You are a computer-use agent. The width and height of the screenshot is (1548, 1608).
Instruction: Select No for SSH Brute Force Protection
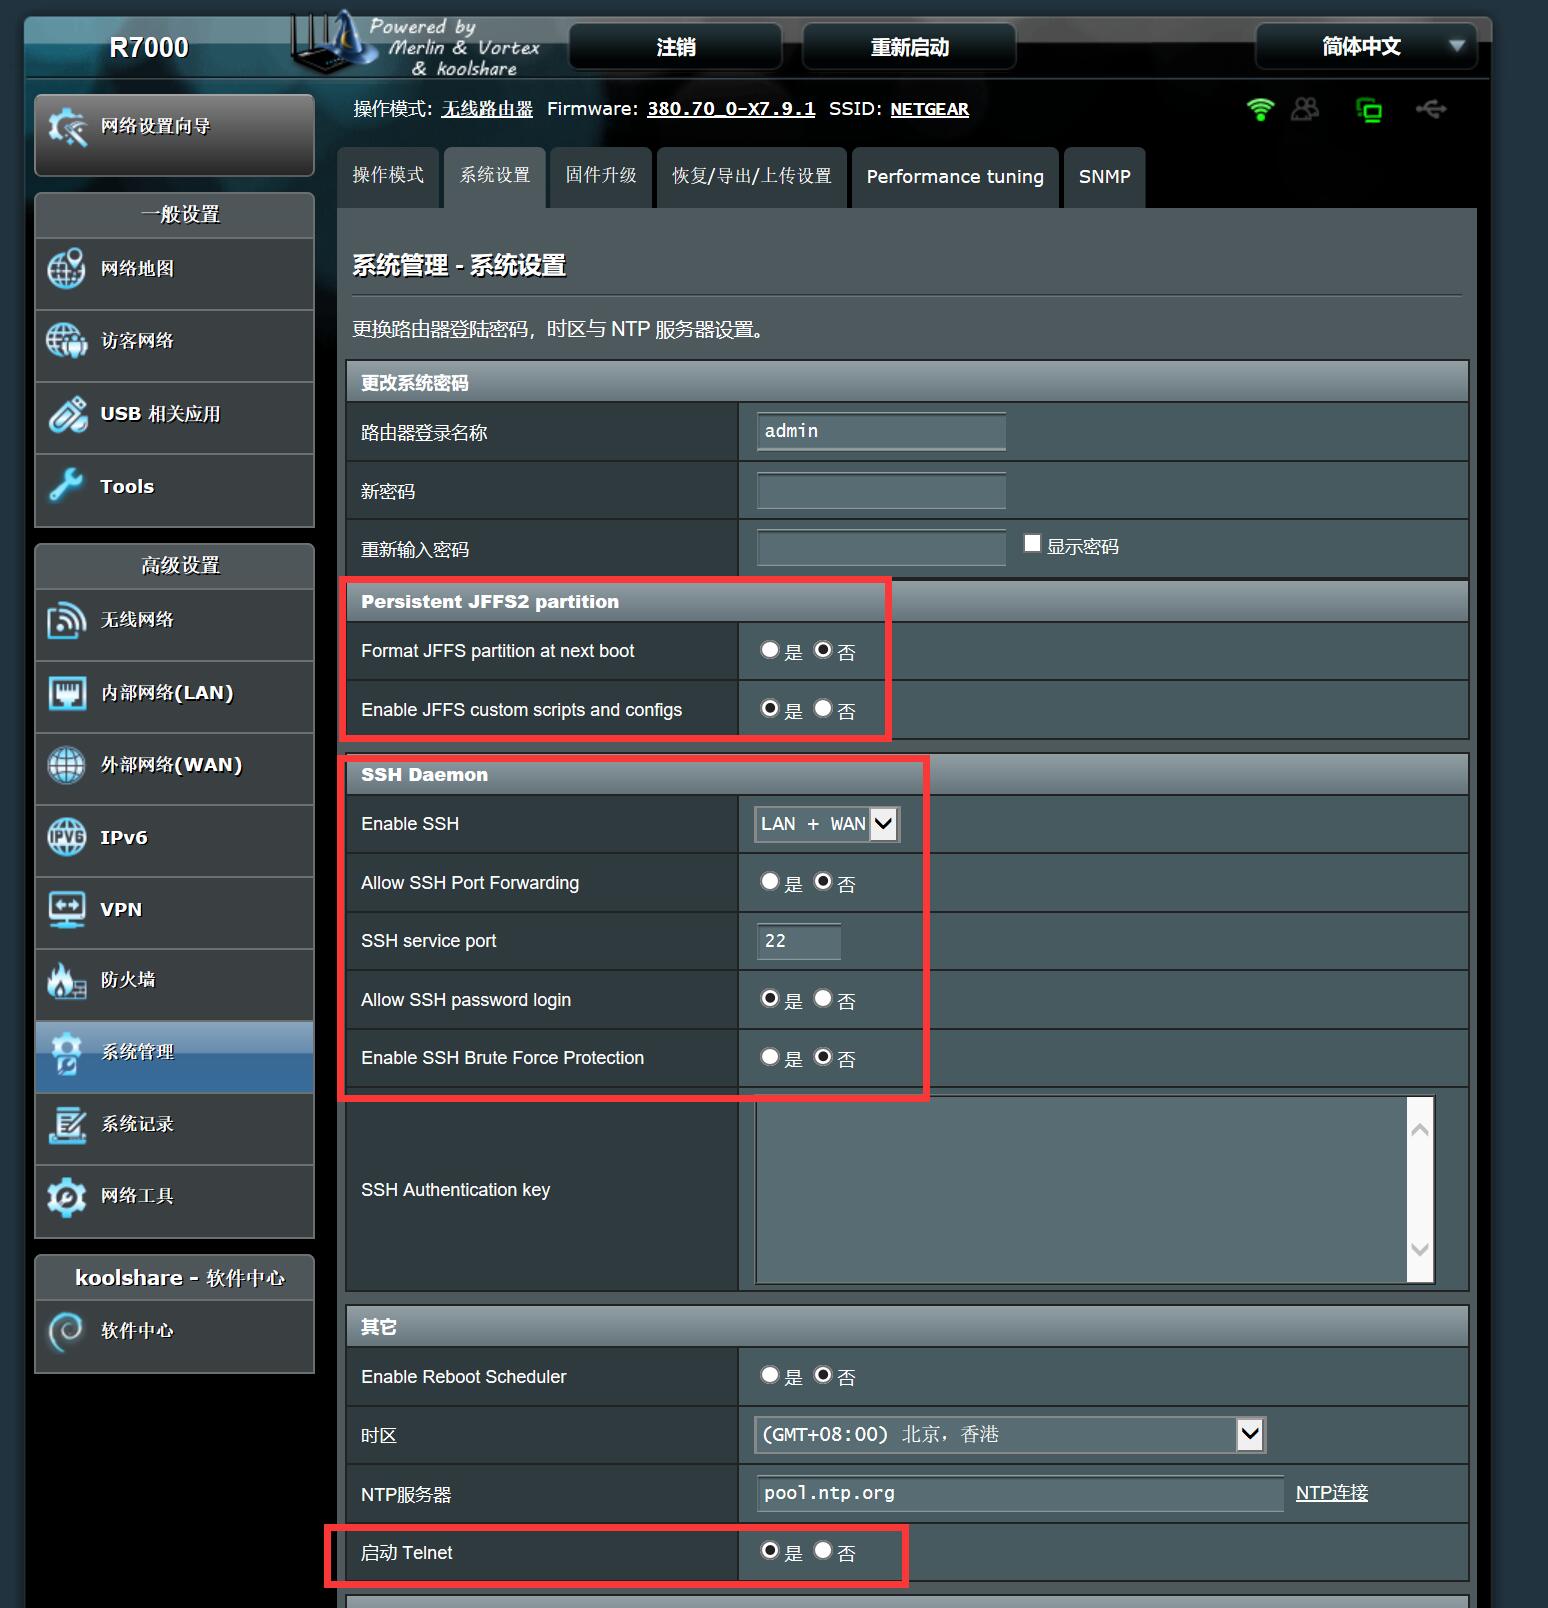(823, 1056)
